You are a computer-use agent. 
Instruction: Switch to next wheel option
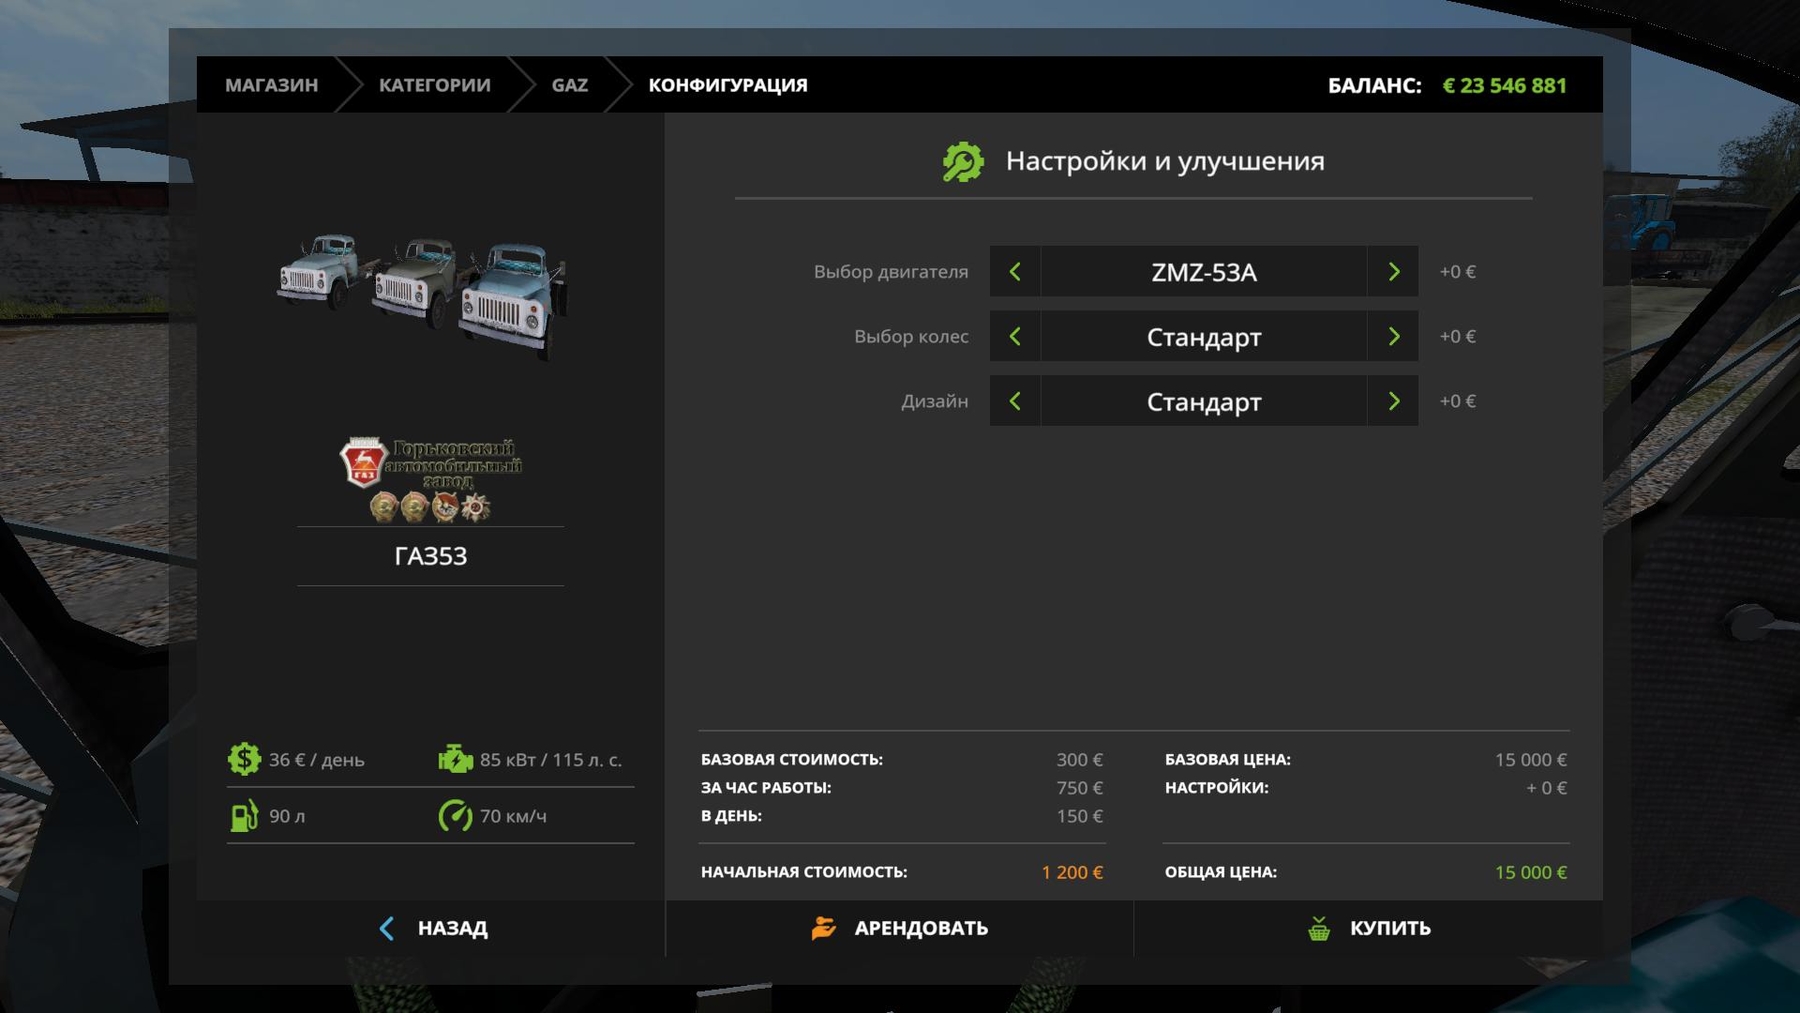click(1393, 337)
